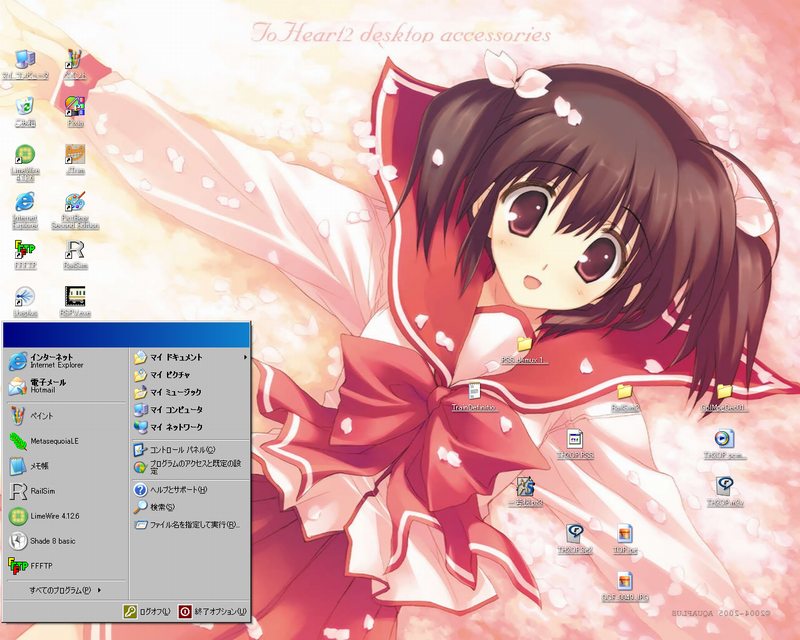800x640 pixels.
Task: Open プログラムのアクセスと既定の設定
Action: [190, 467]
